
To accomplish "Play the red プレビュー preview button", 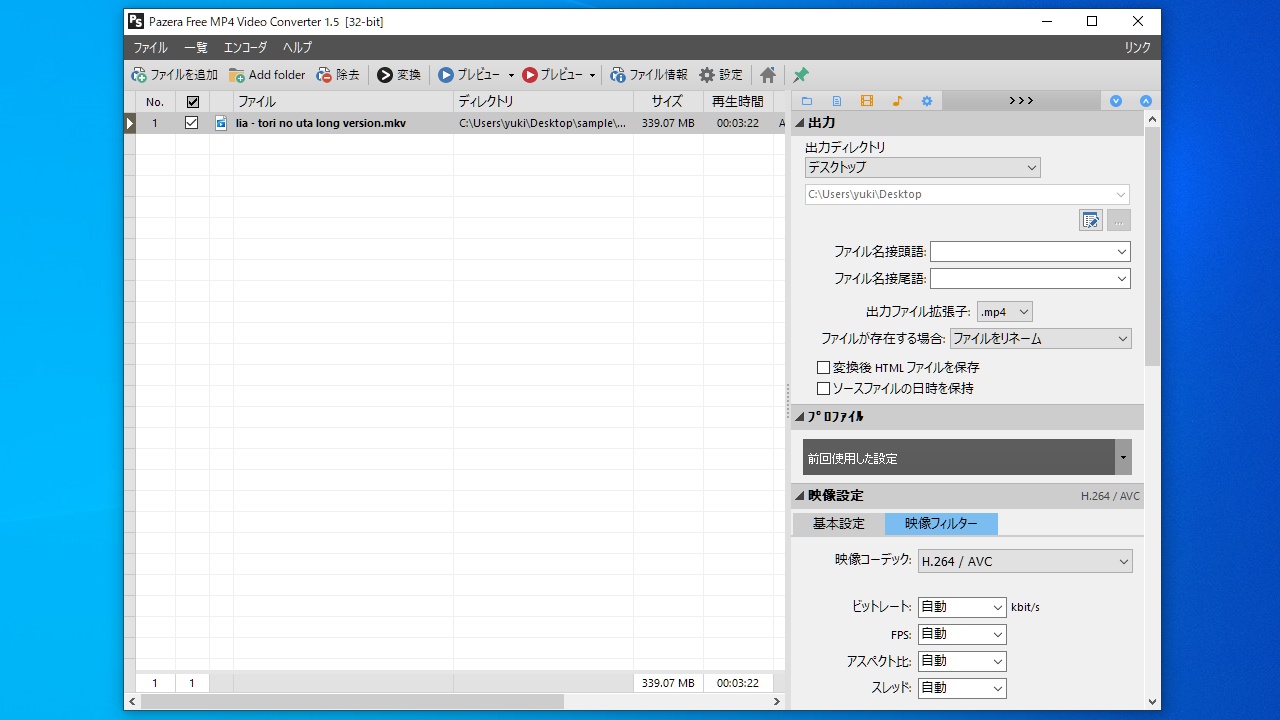I will 551,75.
